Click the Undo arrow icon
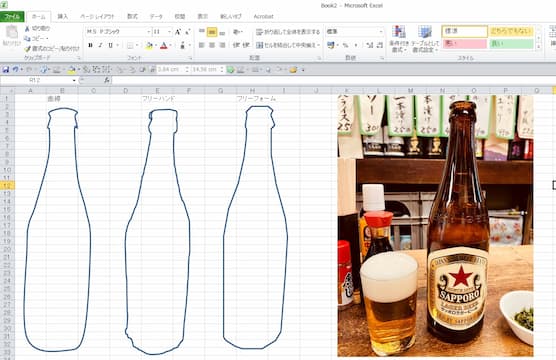This screenshot has height=360, width=556. tap(15, 70)
